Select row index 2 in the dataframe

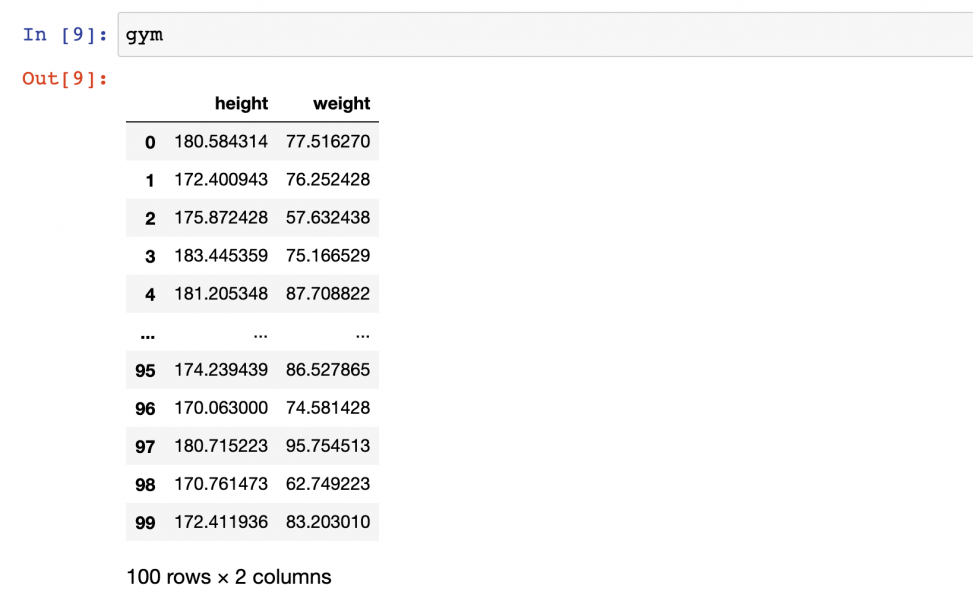point(150,219)
